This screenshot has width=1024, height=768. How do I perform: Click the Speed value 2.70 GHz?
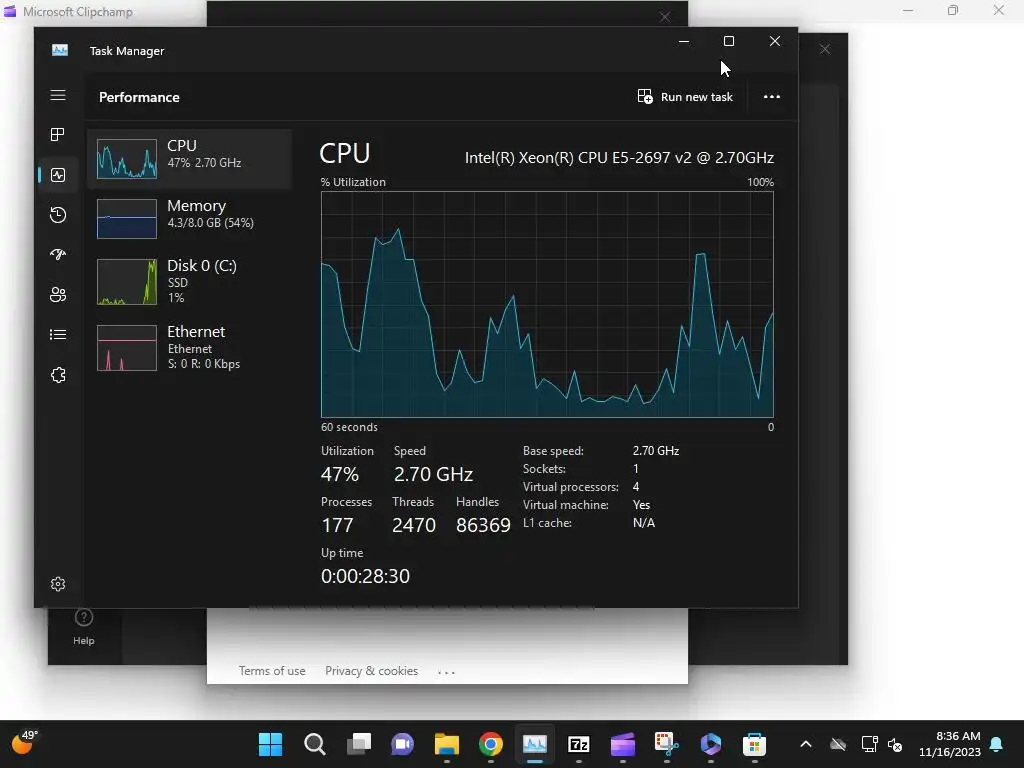pos(433,474)
